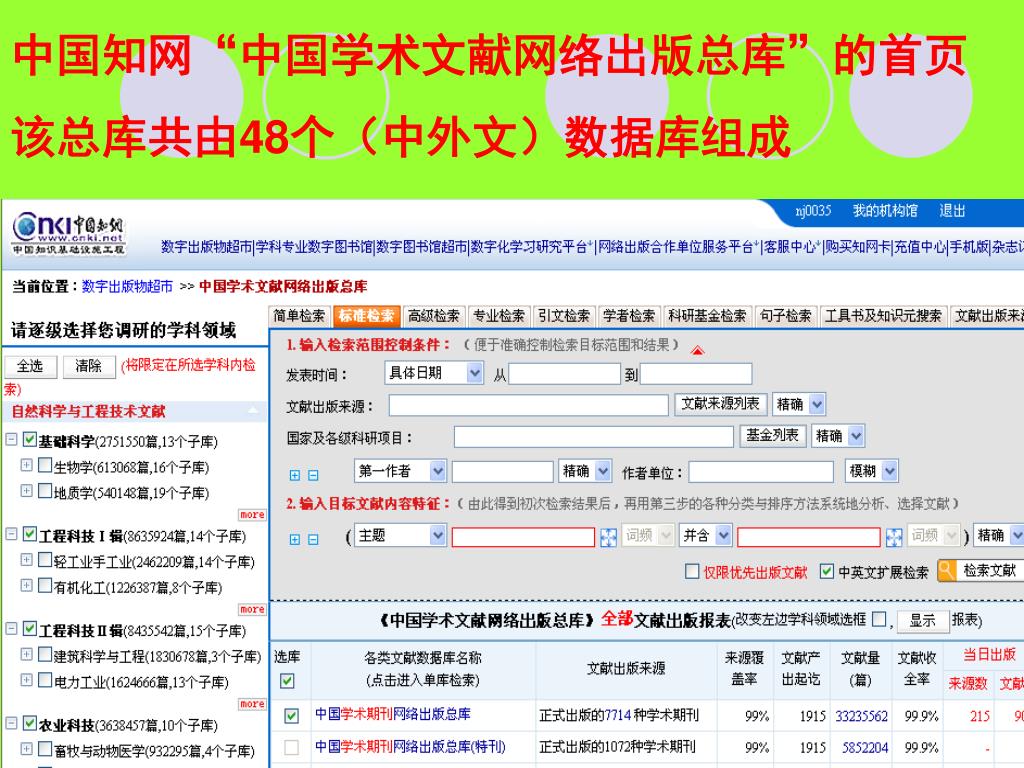Click the 基金列表 button

[x=773, y=436]
